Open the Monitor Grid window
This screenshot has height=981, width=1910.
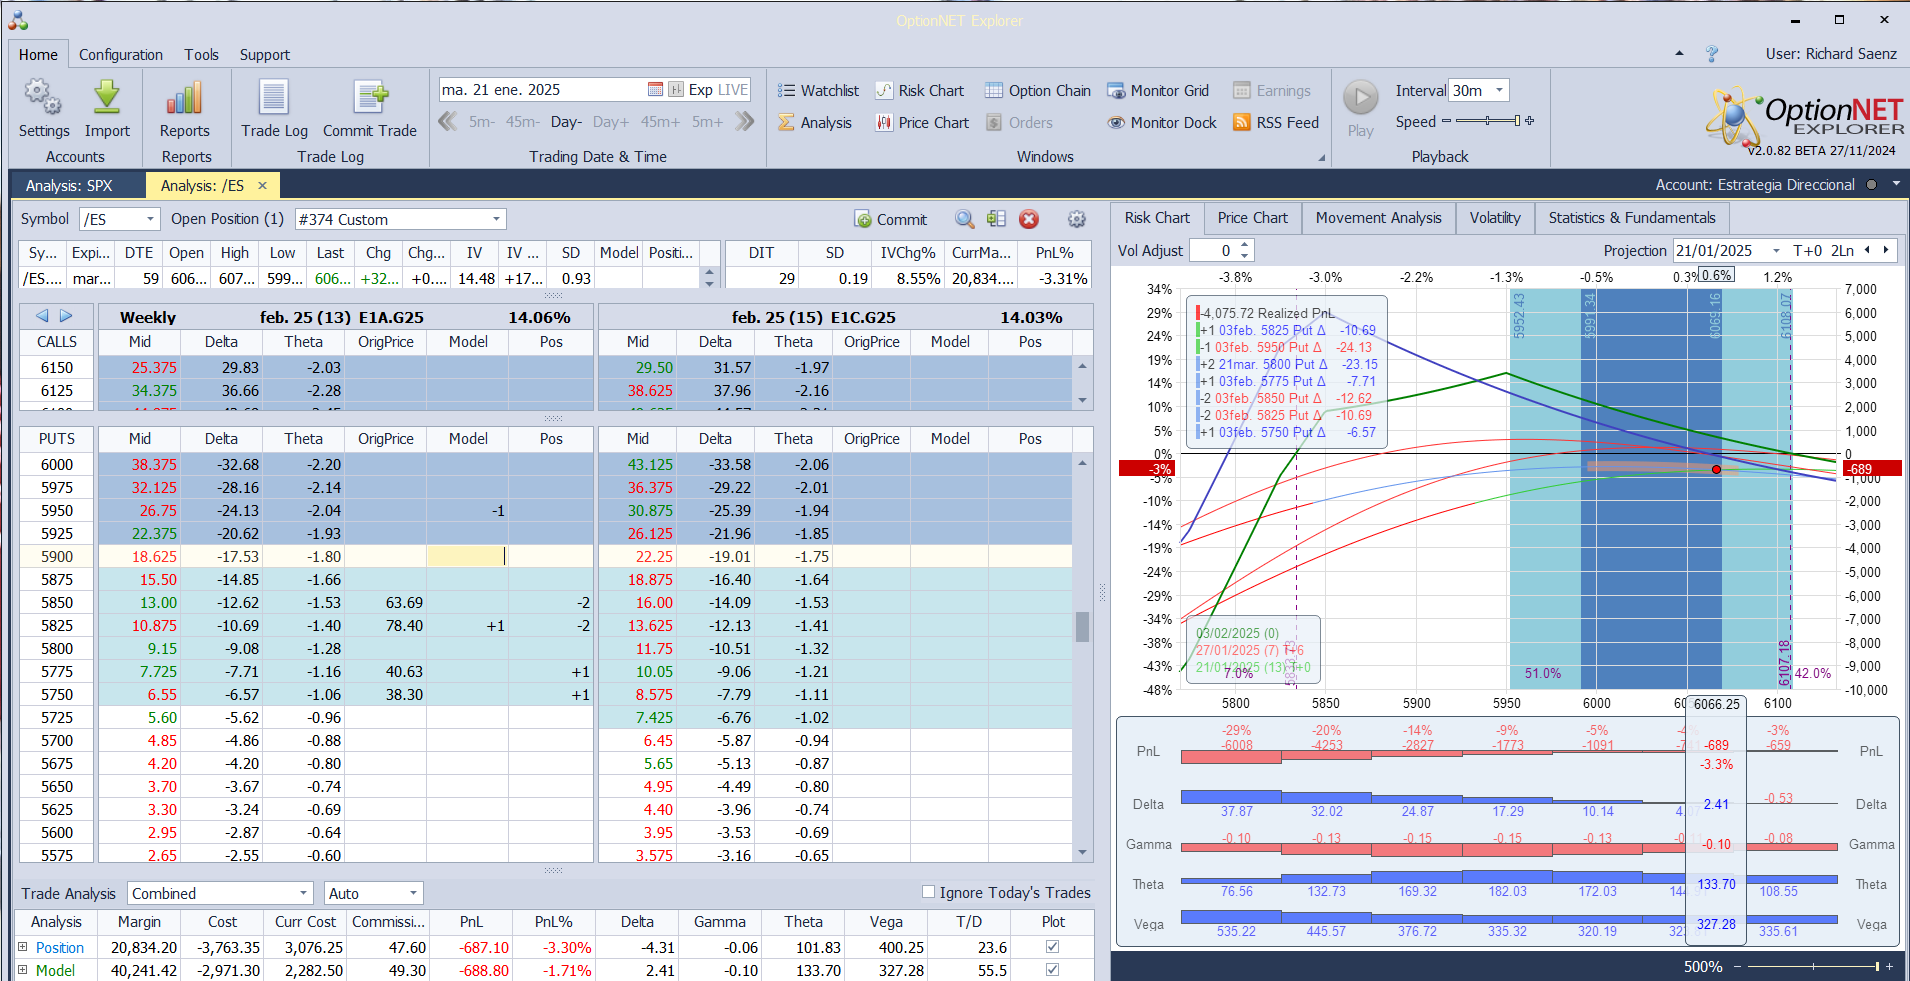pos(1158,91)
